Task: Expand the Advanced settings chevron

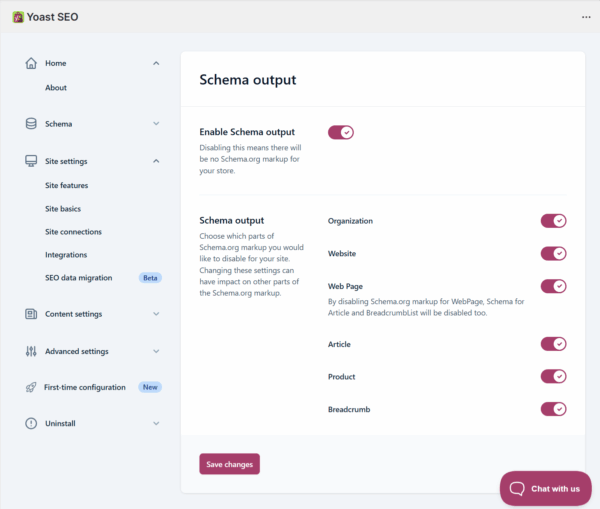Action: point(156,351)
